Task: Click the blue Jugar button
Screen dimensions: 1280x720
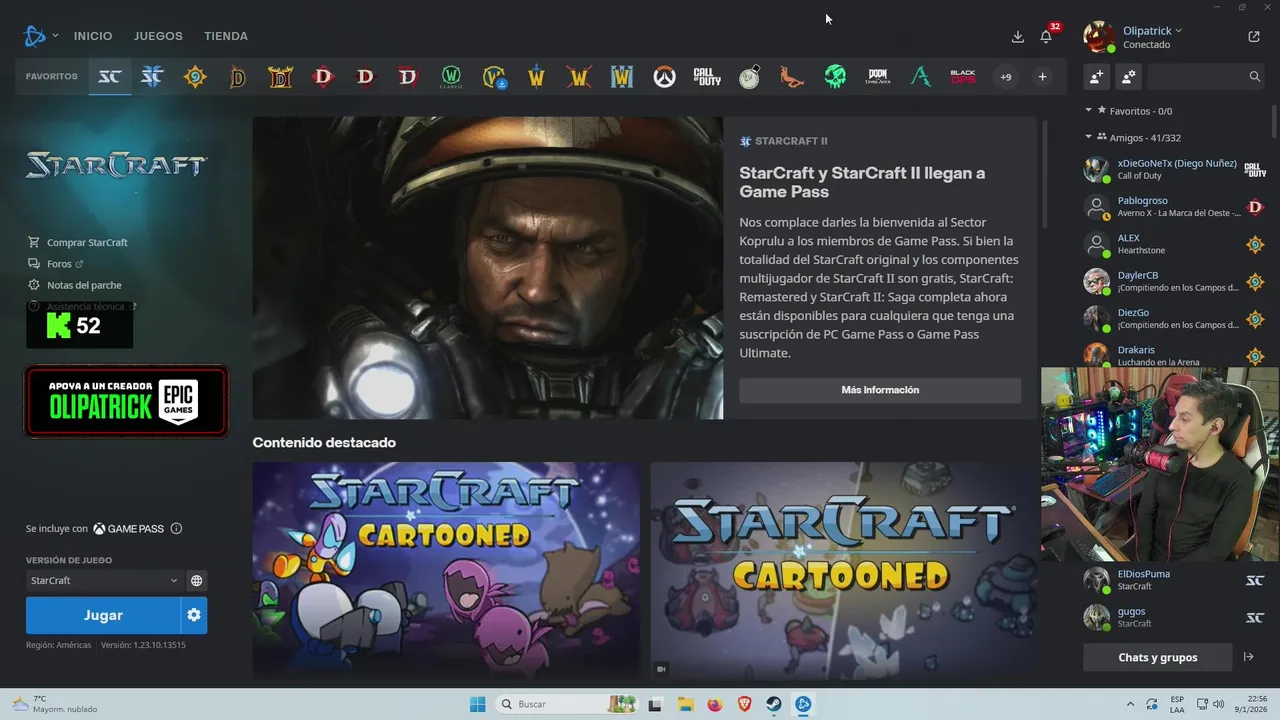Action: 103,615
